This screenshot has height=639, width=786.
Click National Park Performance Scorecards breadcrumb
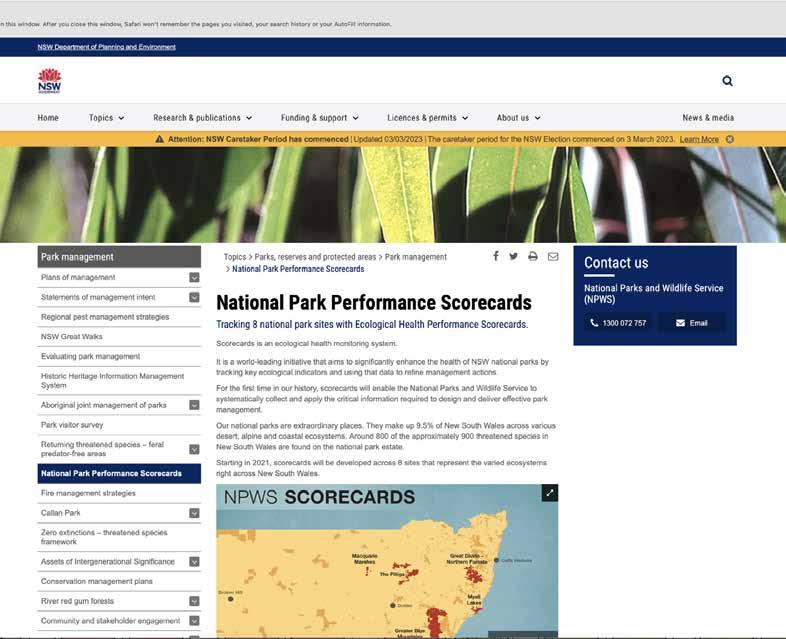pyautogui.click(x=298, y=269)
